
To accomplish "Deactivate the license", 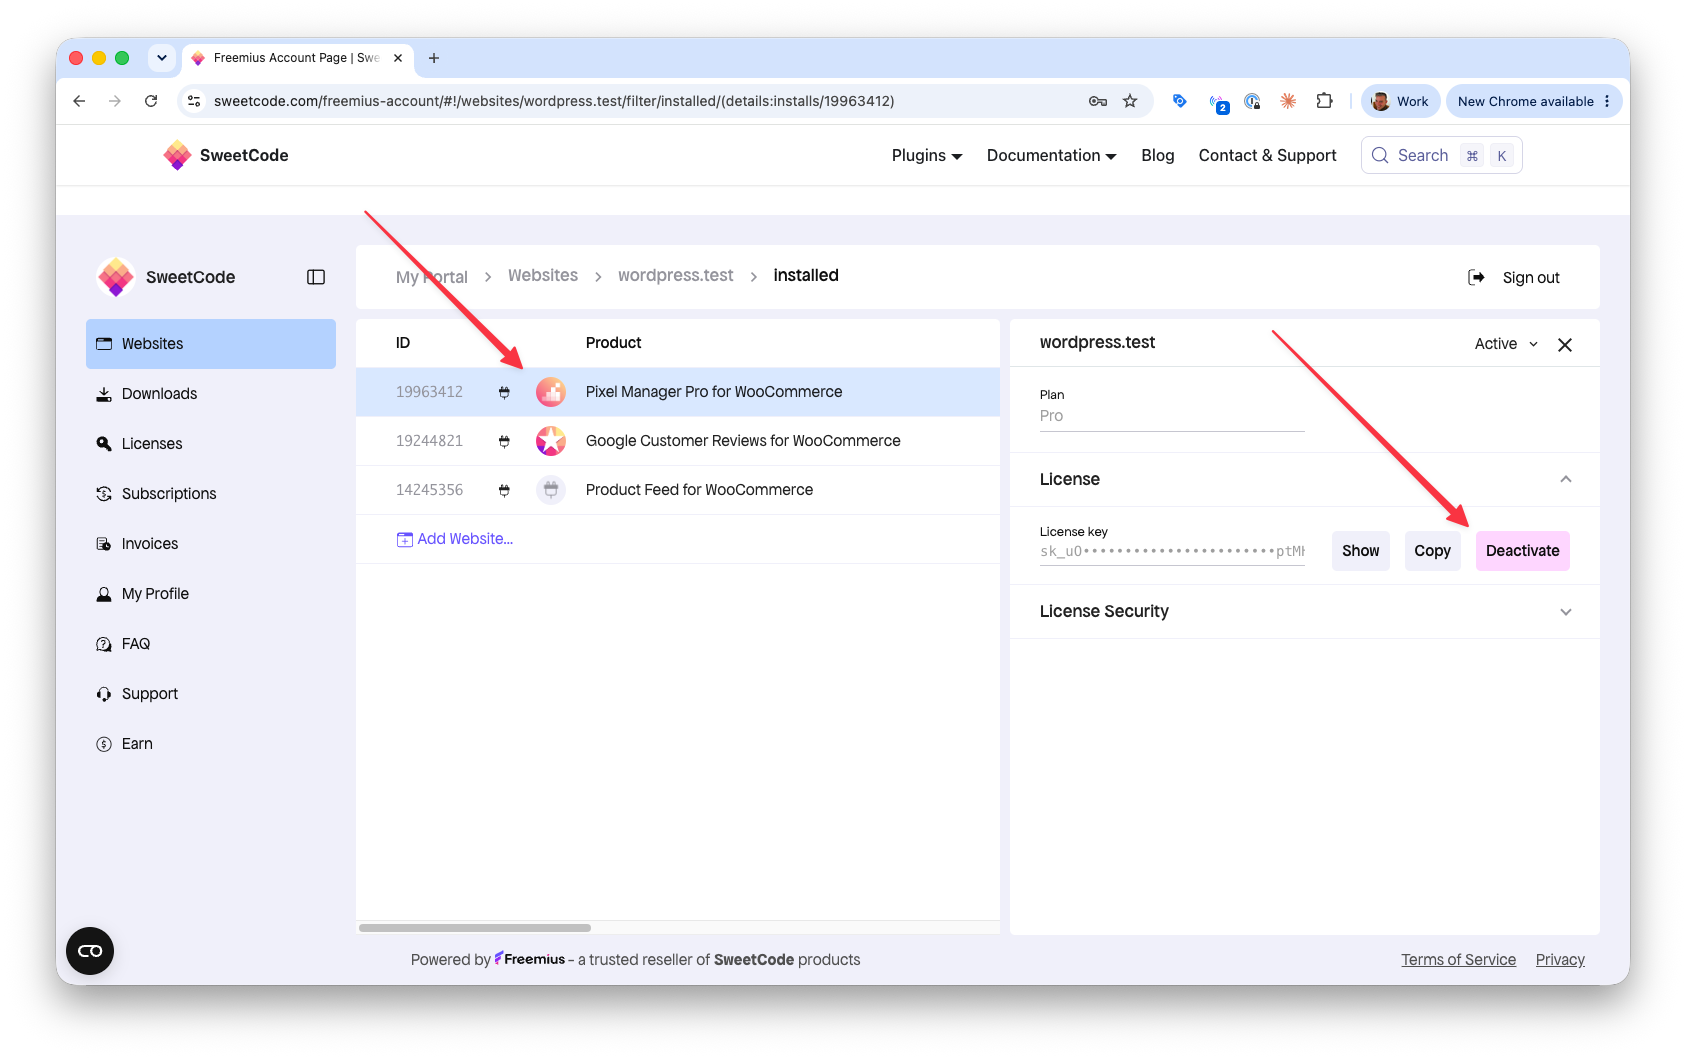I will [x=1522, y=551].
